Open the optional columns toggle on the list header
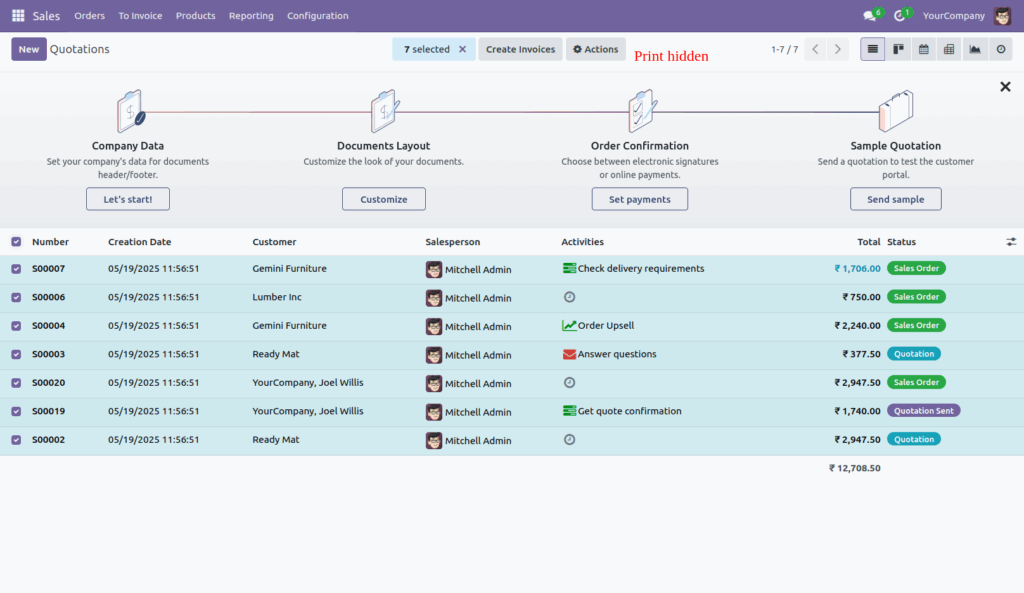The image size is (1024, 593). tap(1010, 241)
